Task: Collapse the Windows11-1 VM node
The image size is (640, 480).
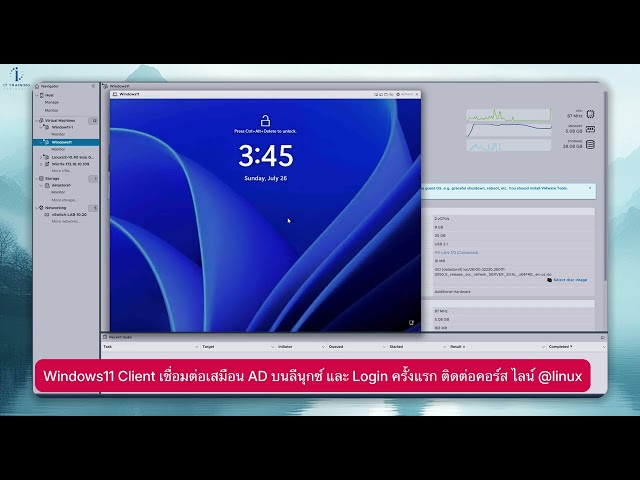Action: click(x=41, y=127)
